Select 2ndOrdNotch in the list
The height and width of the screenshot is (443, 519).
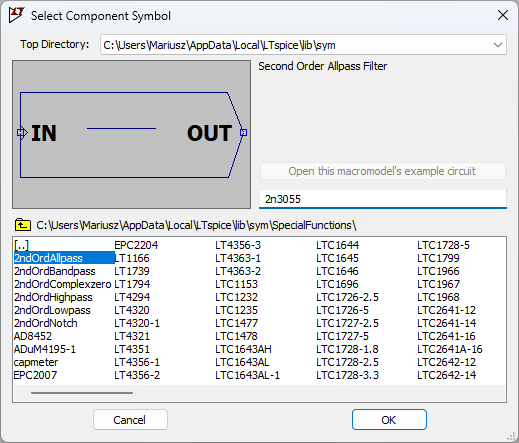coord(46,323)
